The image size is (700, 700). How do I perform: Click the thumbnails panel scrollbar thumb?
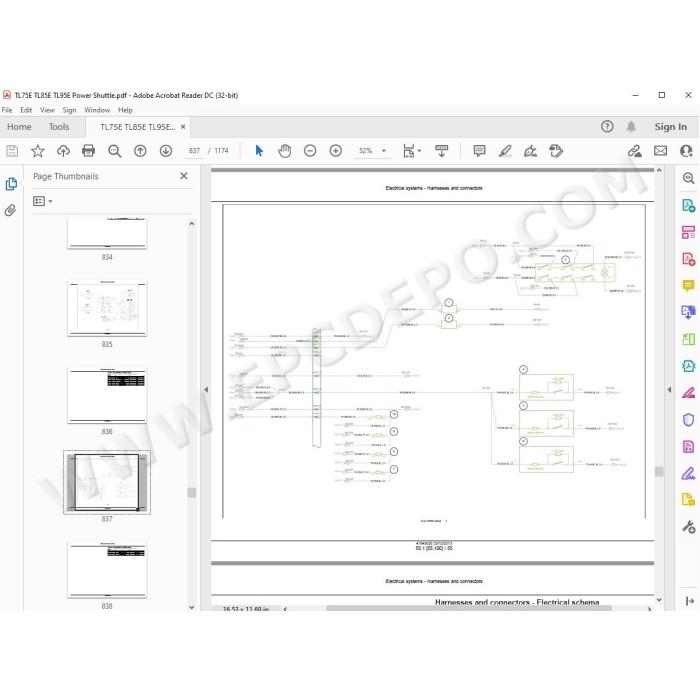tap(192, 492)
